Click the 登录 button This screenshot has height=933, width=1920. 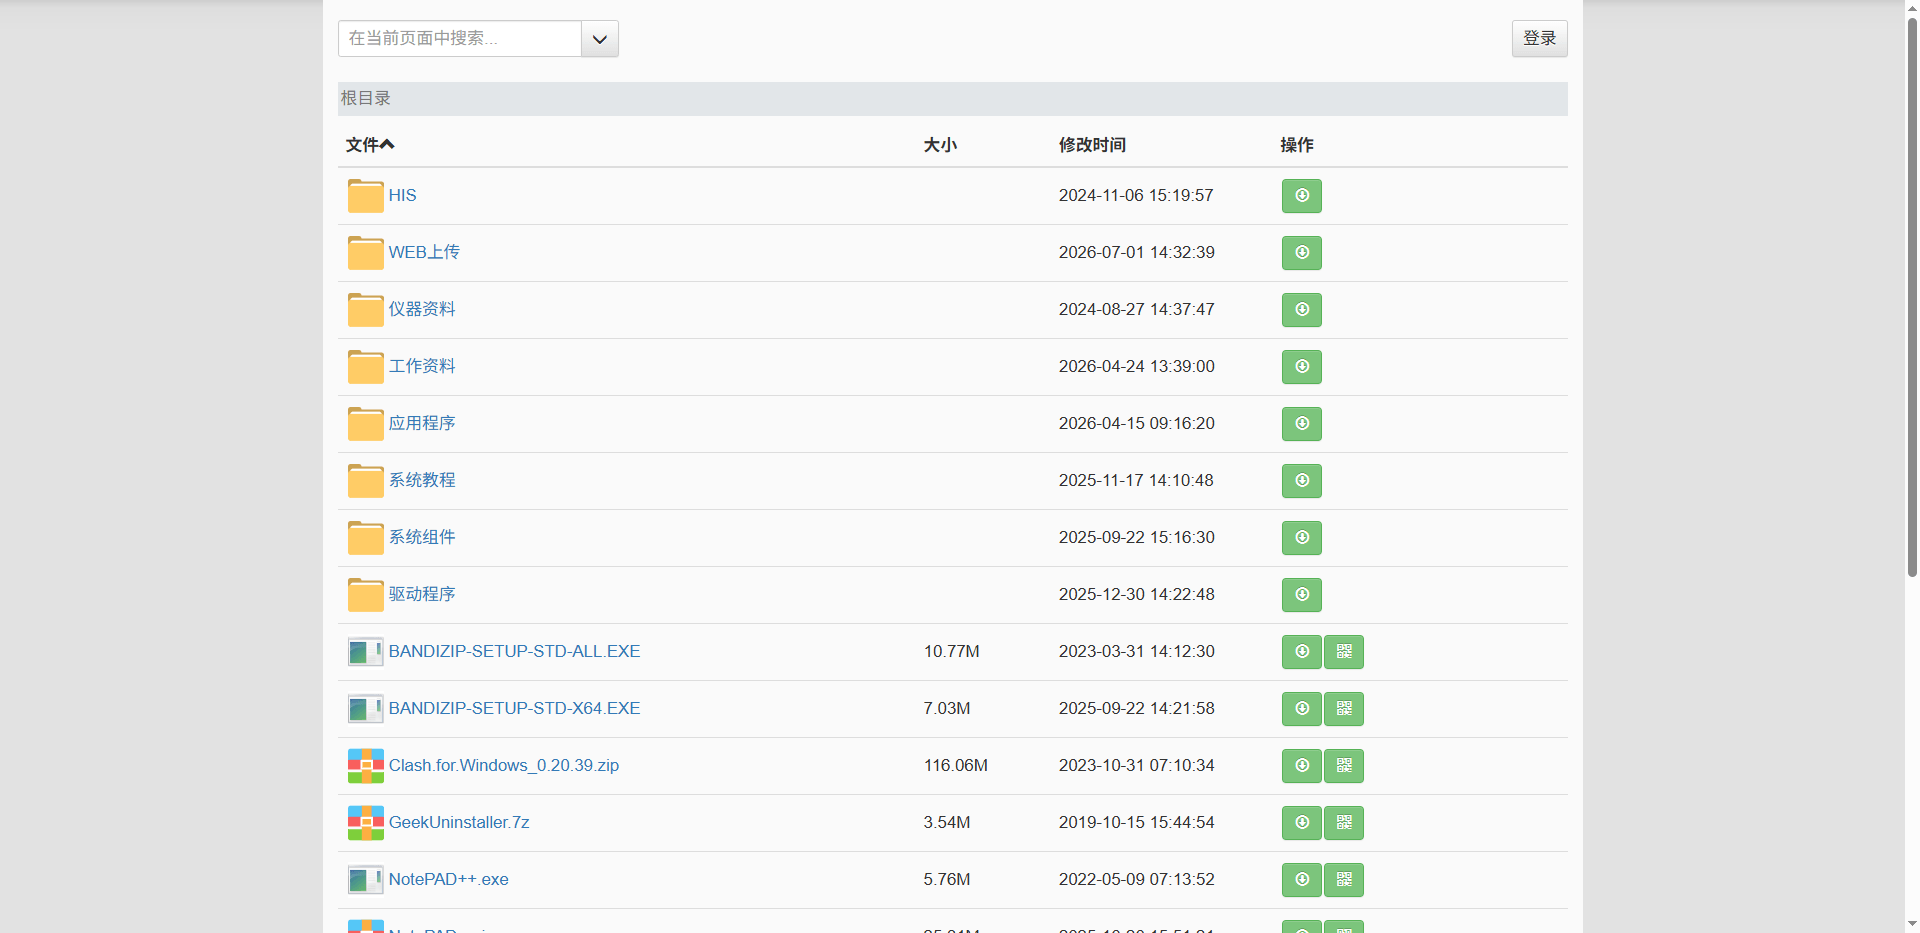pyautogui.click(x=1539, y=39)
